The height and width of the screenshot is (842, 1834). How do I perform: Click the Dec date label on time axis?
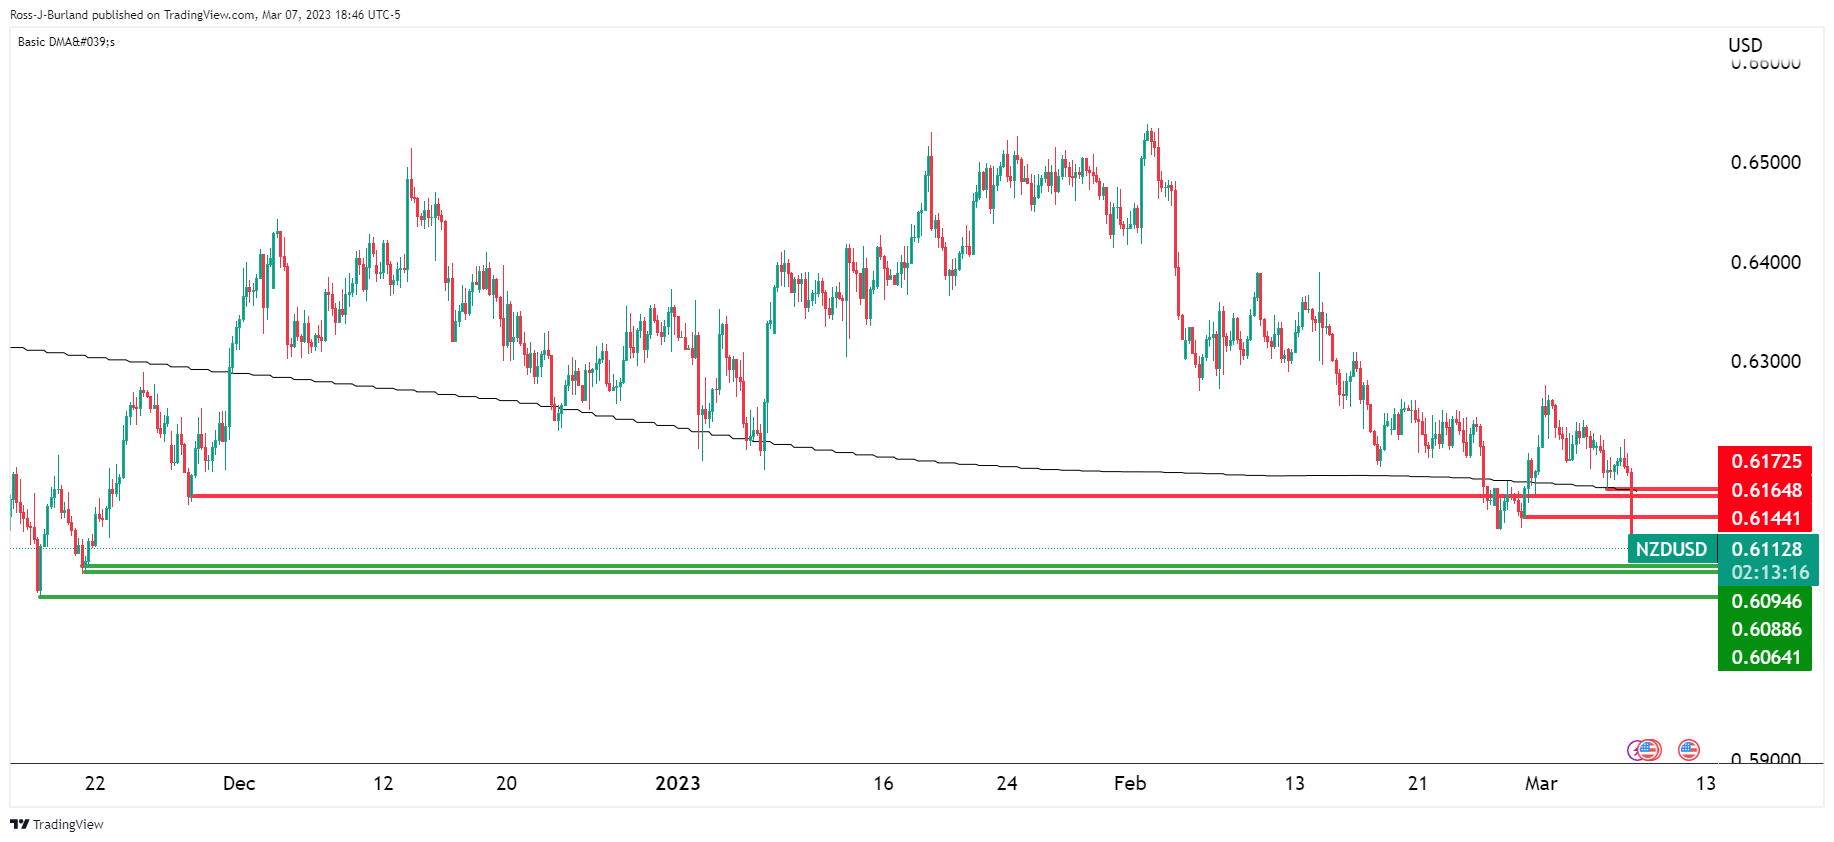tap(239, 783)
